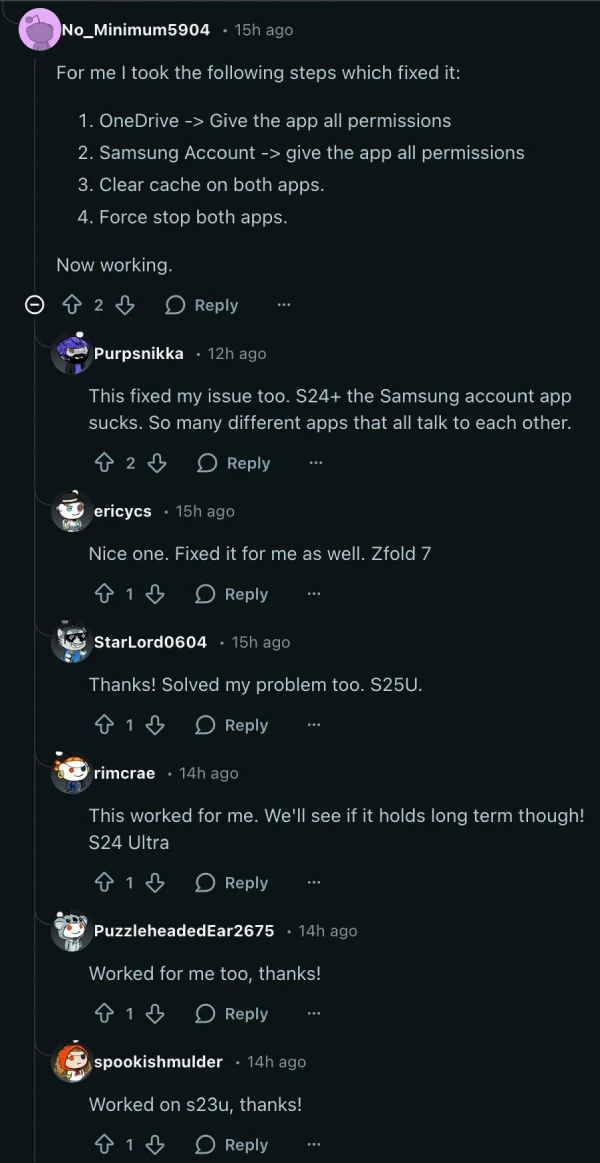This screenshot has height=1163, width=600.
Task: Visit spookishmulder's profile link
Action: click(x=158, y=1062)
